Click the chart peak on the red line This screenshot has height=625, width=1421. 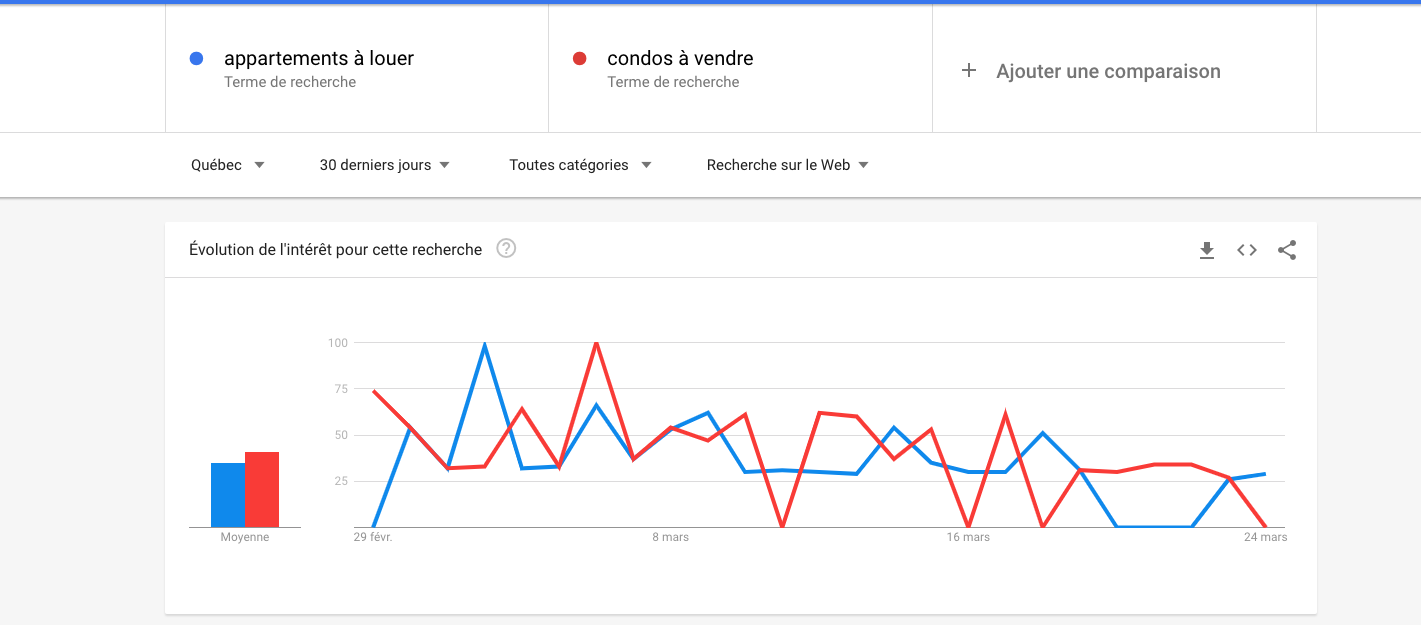coord(597,342)
